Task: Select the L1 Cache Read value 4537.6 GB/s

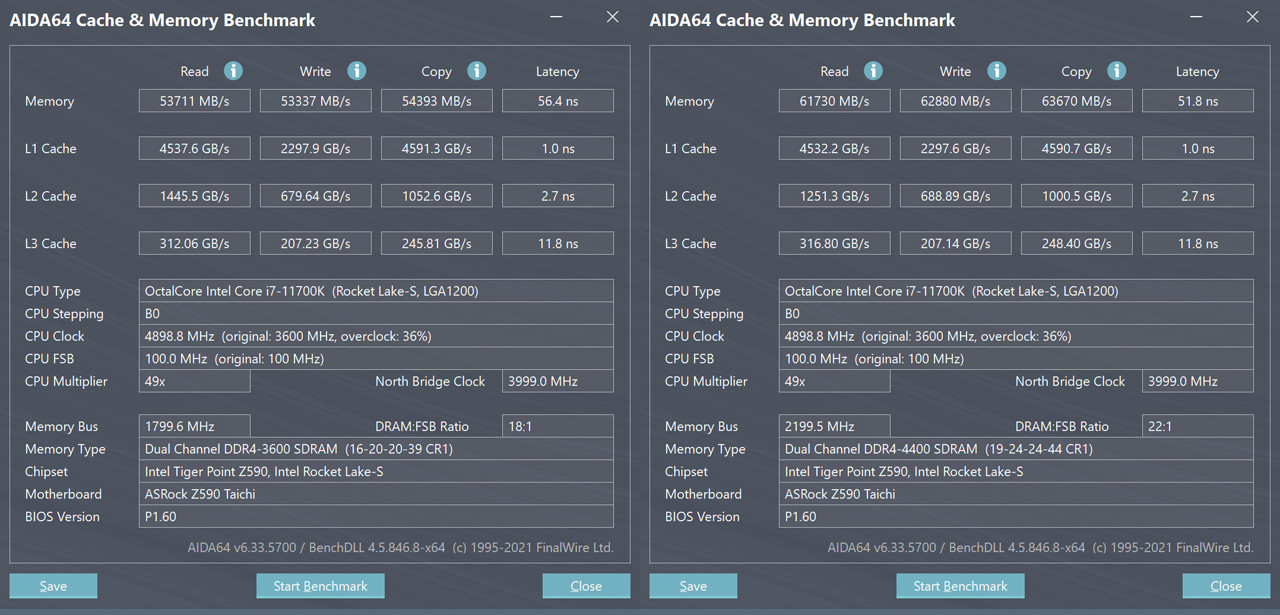Action: click(x=194, y=148)
